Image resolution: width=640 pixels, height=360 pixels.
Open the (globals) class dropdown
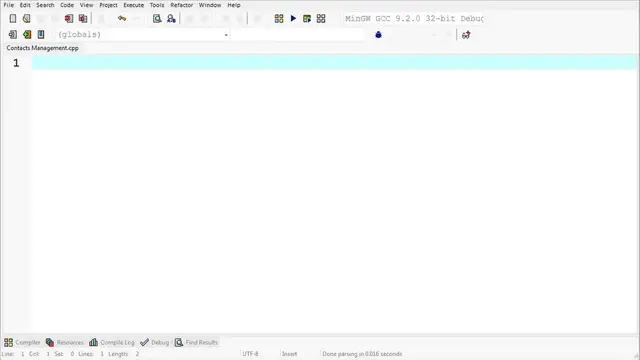142,35
